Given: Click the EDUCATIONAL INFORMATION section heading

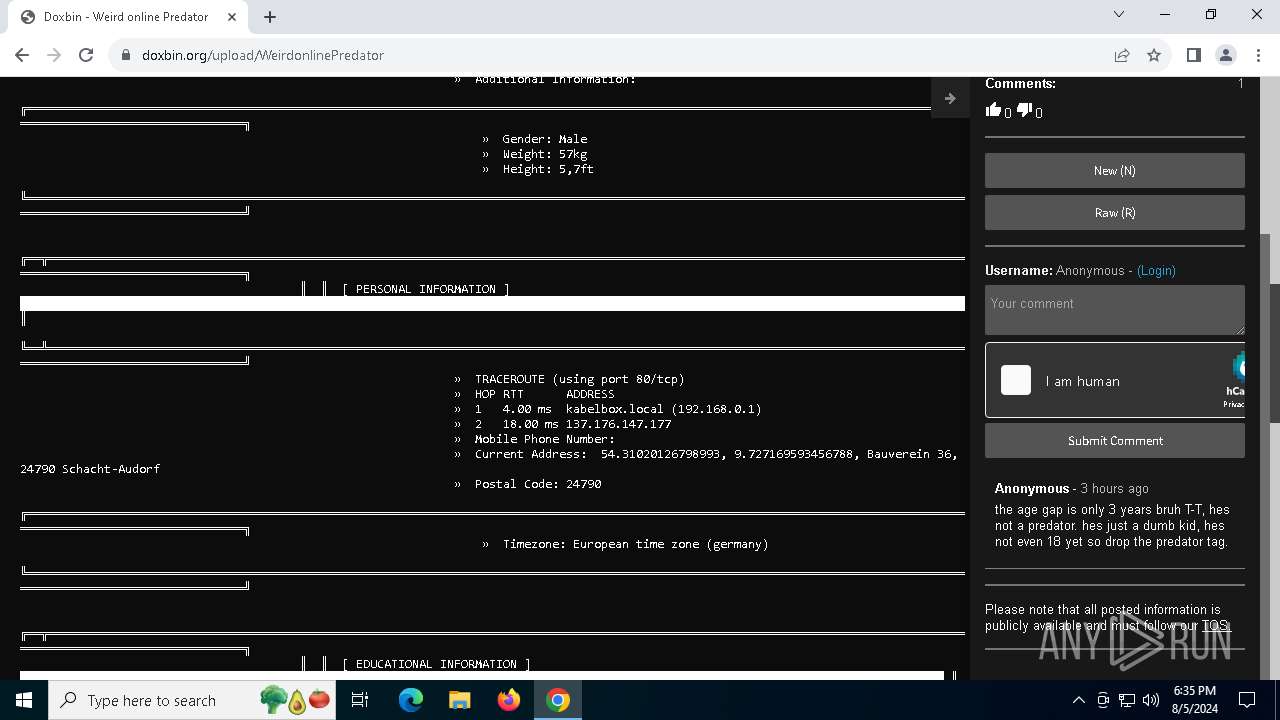Looking at the screenshot, I should pos(436,664).
